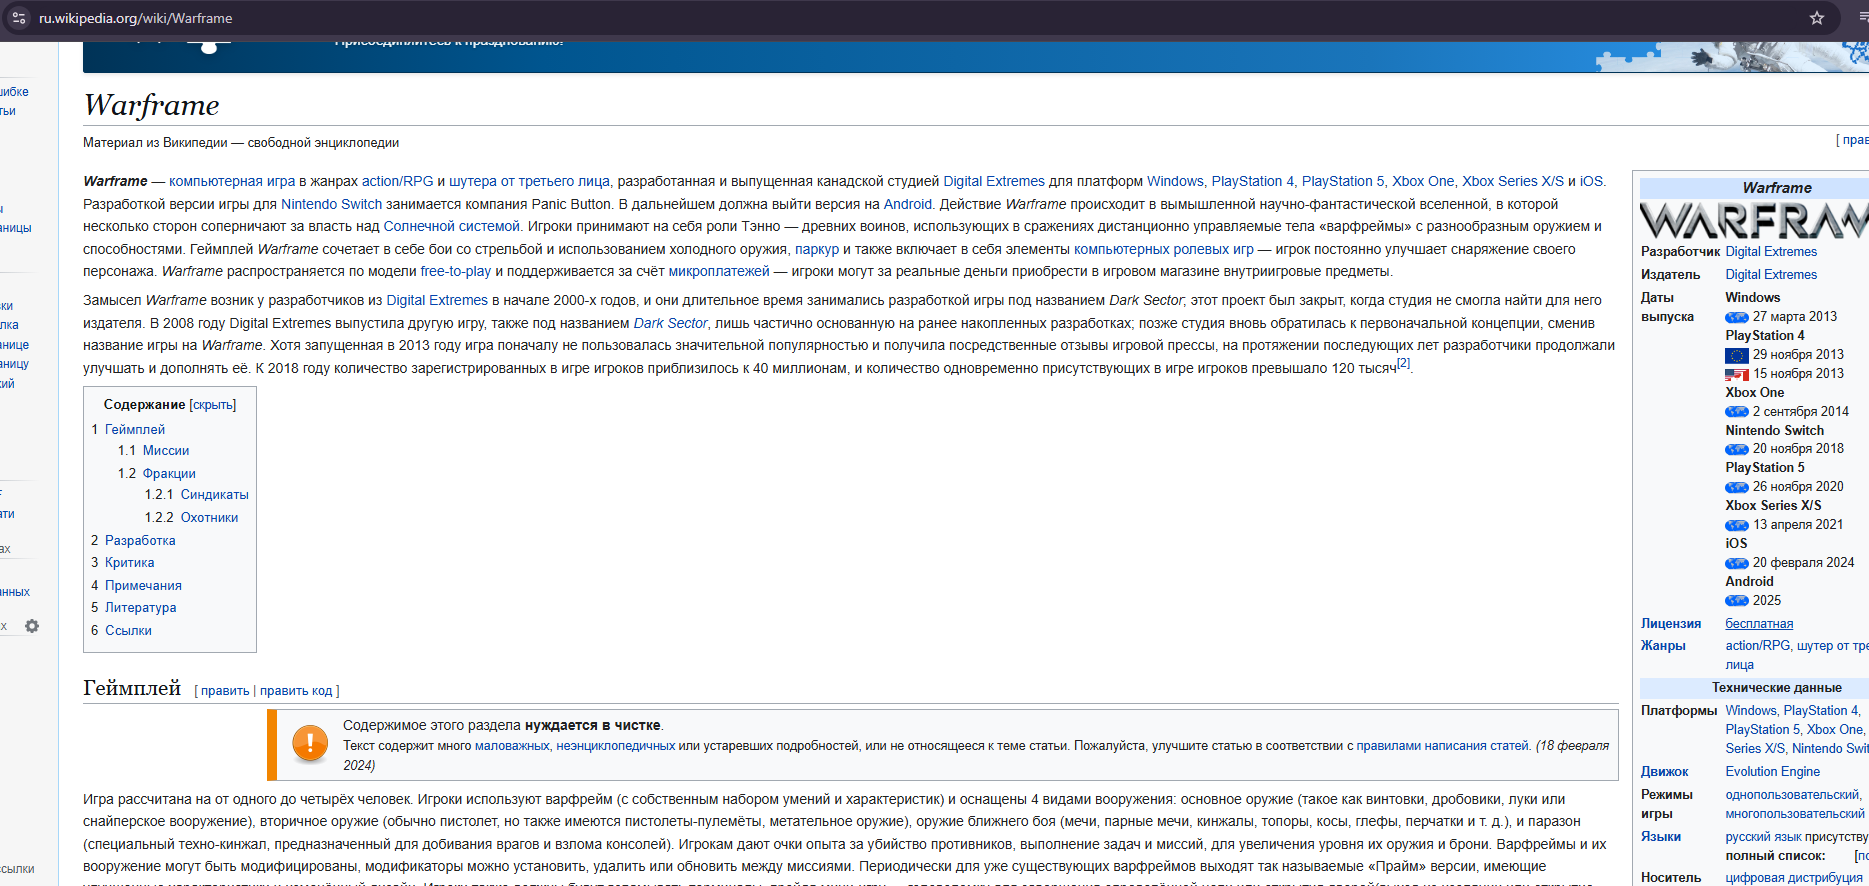
Task: Jump to section 2 Разработка
Action: click(140, 541)
